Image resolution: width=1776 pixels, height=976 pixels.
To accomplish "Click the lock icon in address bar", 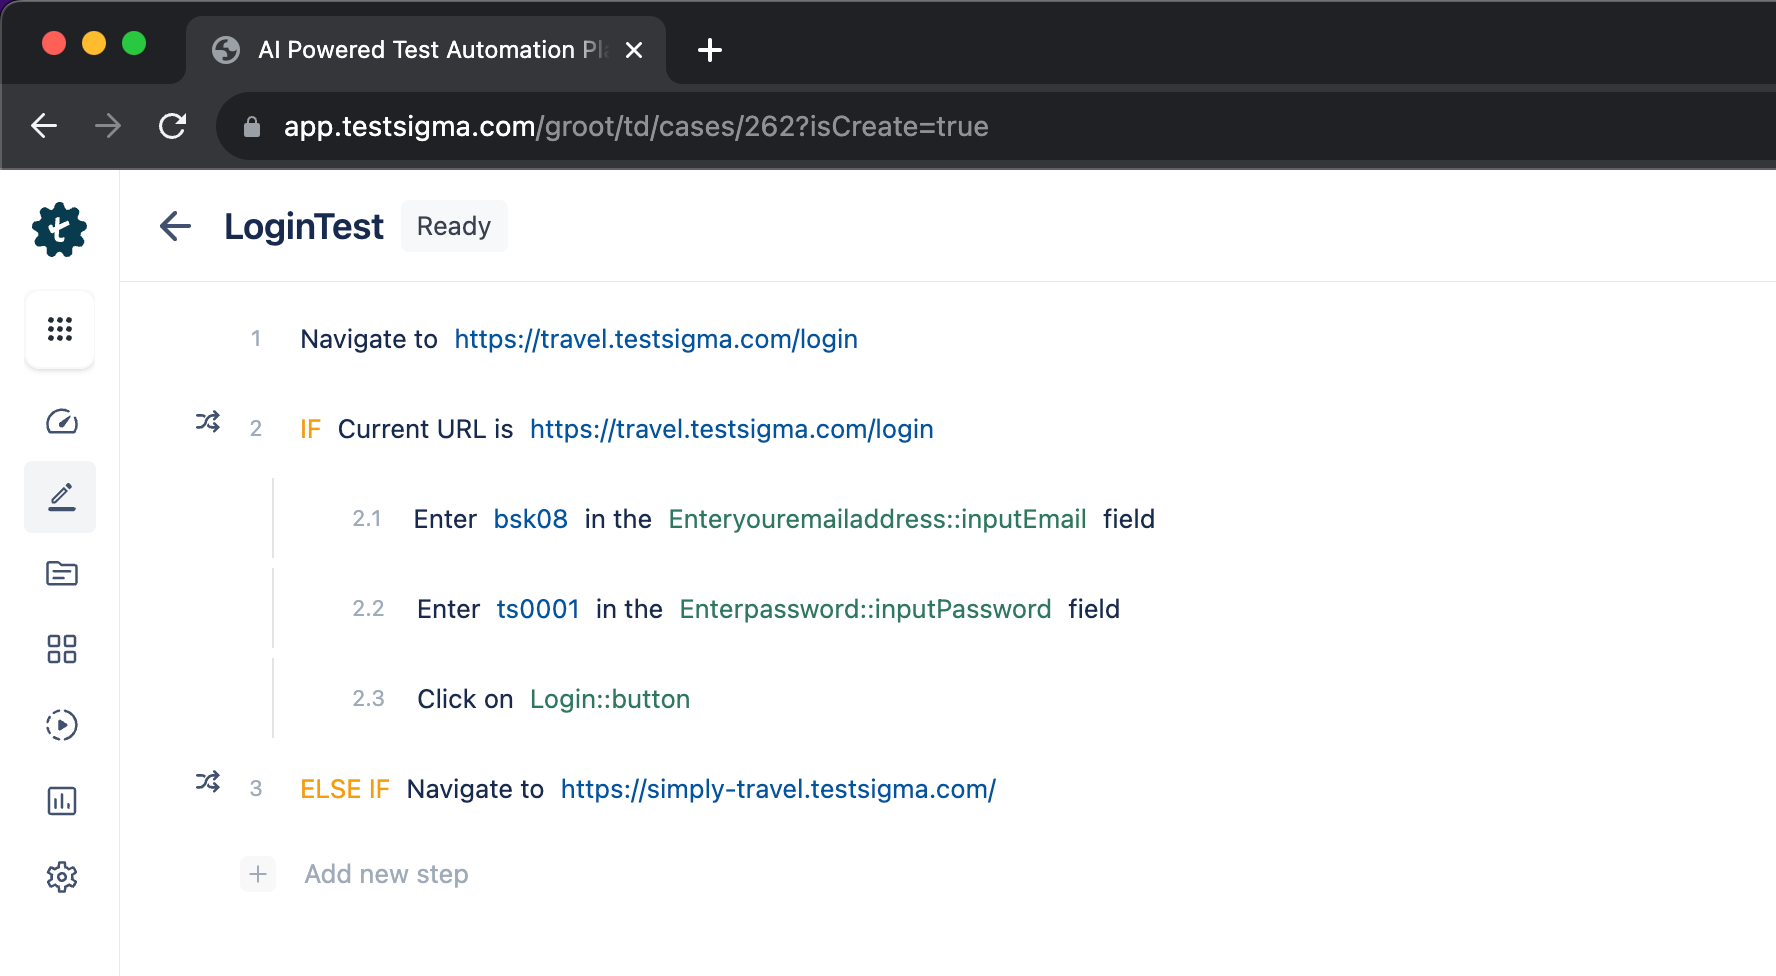I will pos(252,127).
